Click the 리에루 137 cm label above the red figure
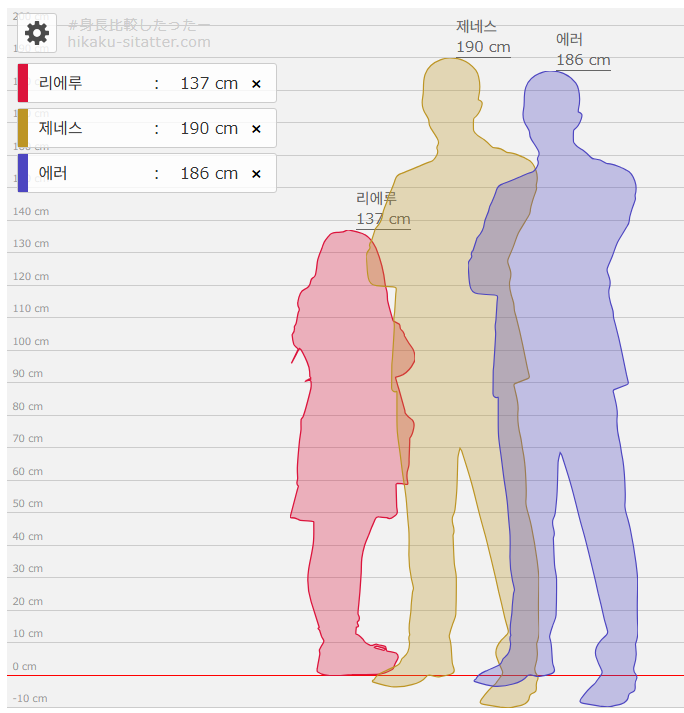 [383, 209]
